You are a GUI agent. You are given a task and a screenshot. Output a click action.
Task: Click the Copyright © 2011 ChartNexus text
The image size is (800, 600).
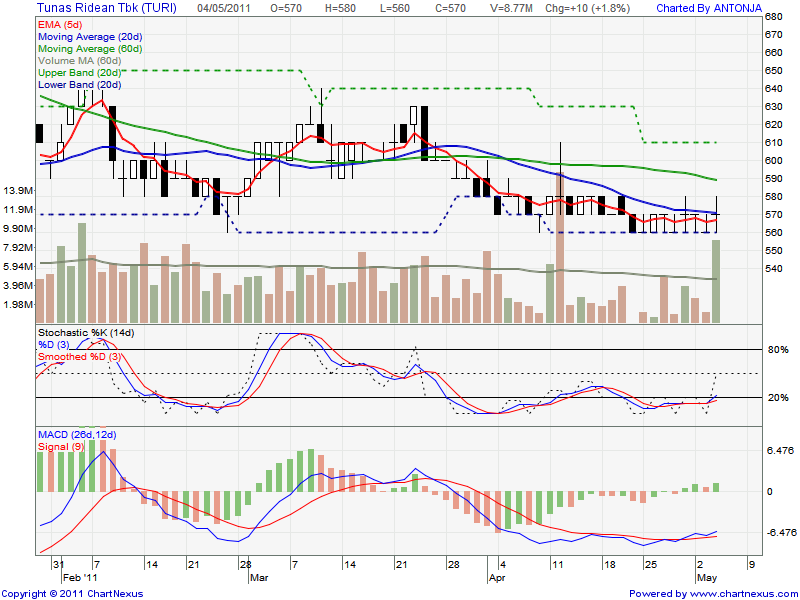click(72, 594)
